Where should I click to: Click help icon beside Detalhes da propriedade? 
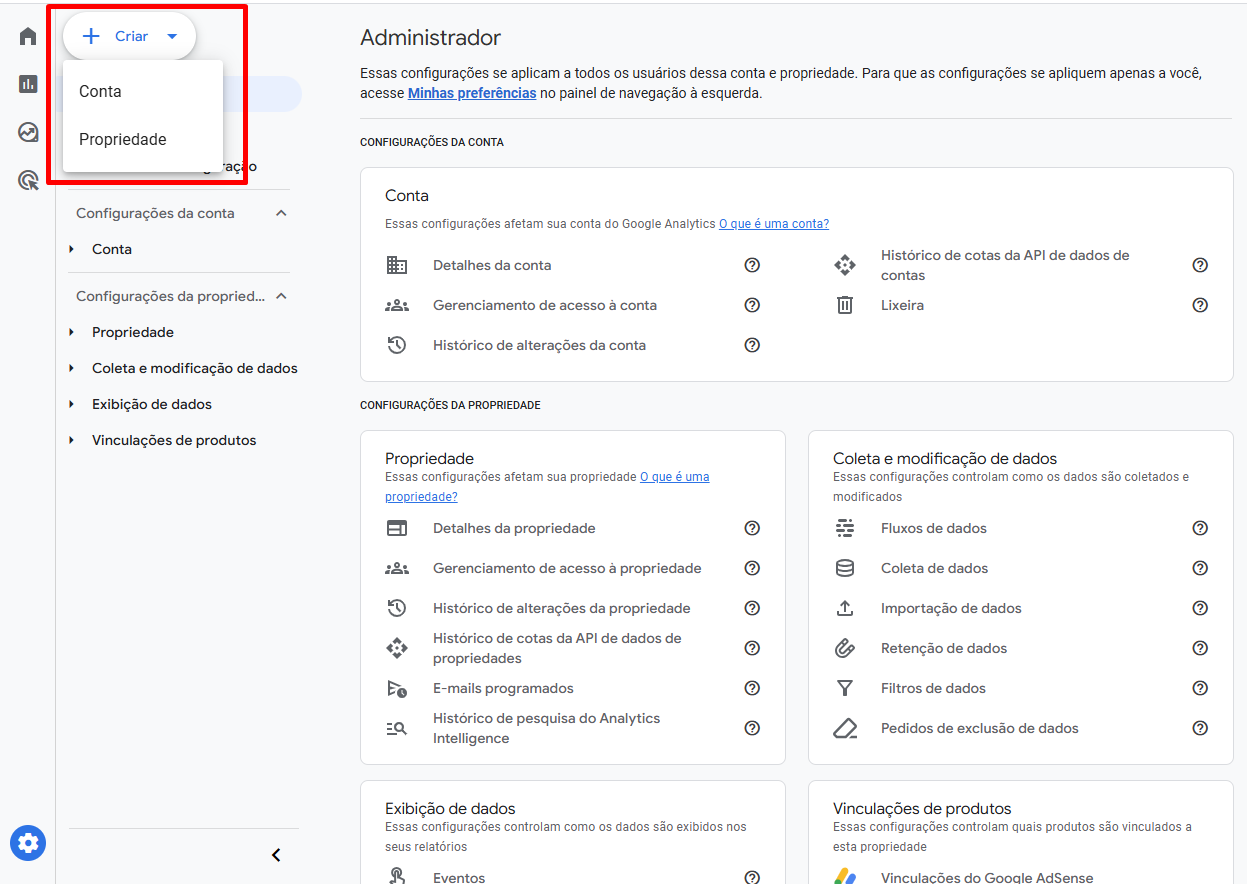pos(752,528)
